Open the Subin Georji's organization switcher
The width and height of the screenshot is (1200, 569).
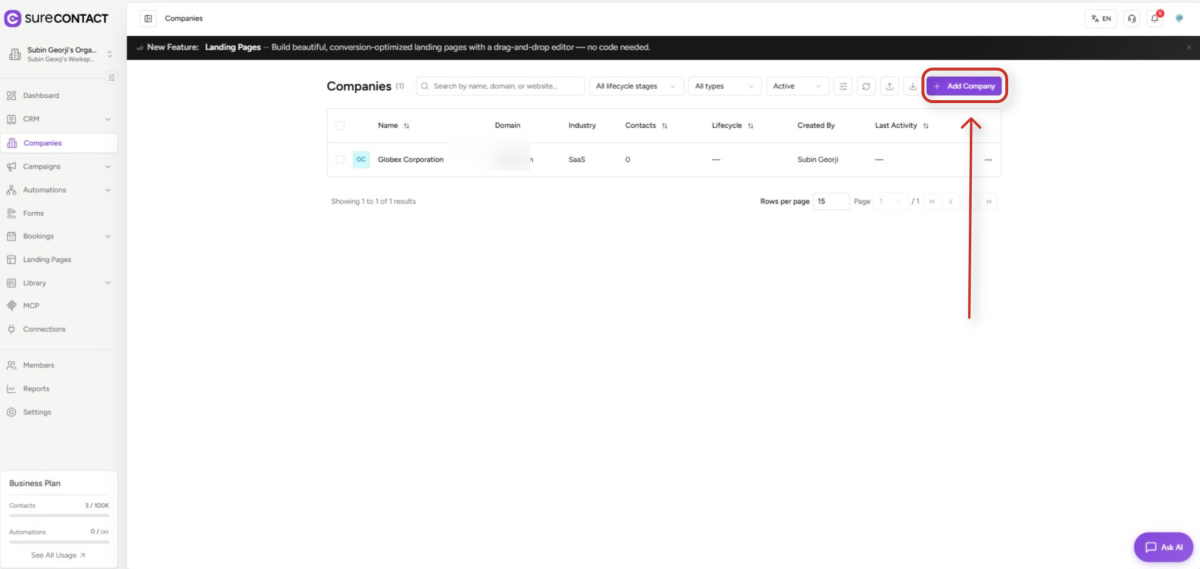(x=60, y=54)
